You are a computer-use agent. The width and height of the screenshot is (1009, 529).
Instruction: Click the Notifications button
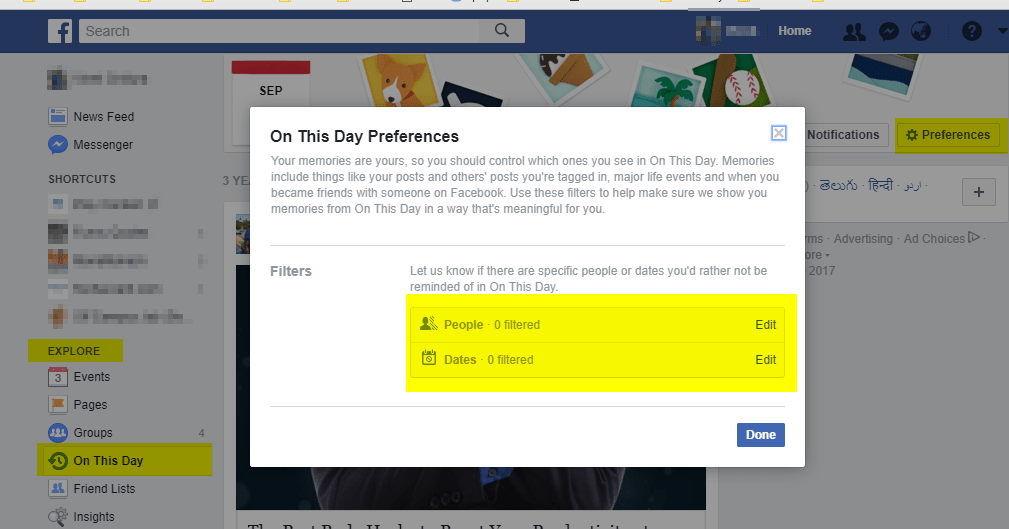843,135
